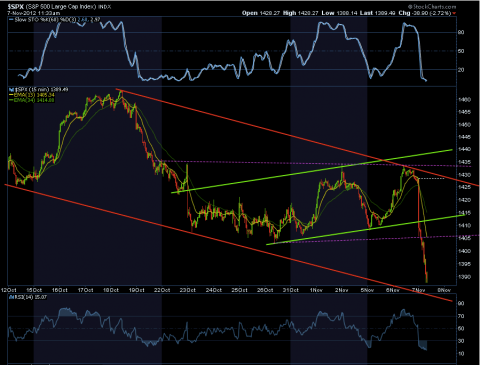Viewport: 480px width, 365px height.
Task: Click the $SPX ticker symbol title
Action: point(16,6)
